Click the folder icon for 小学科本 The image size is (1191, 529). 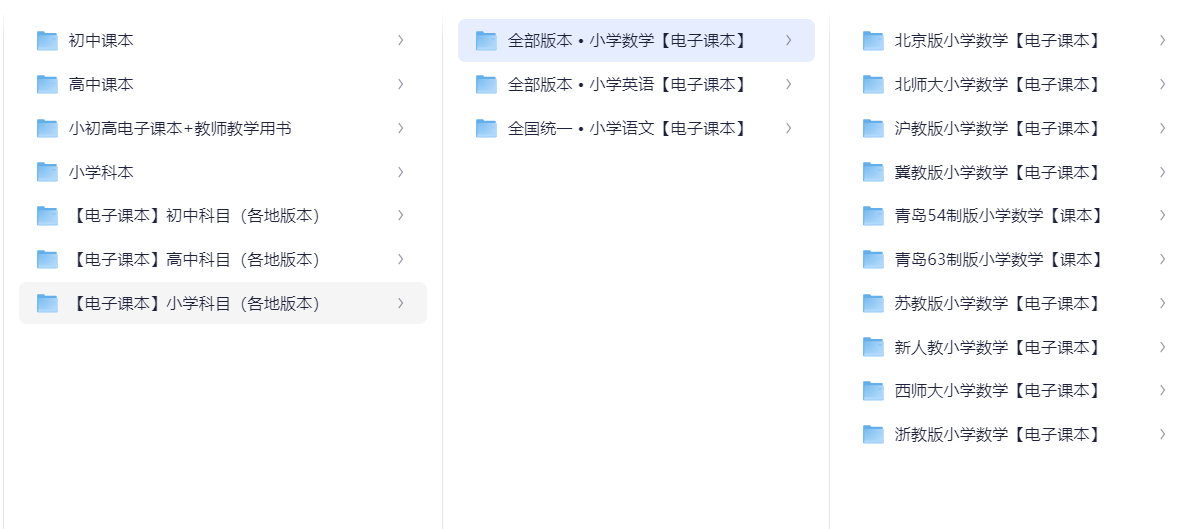coord(47,172)
